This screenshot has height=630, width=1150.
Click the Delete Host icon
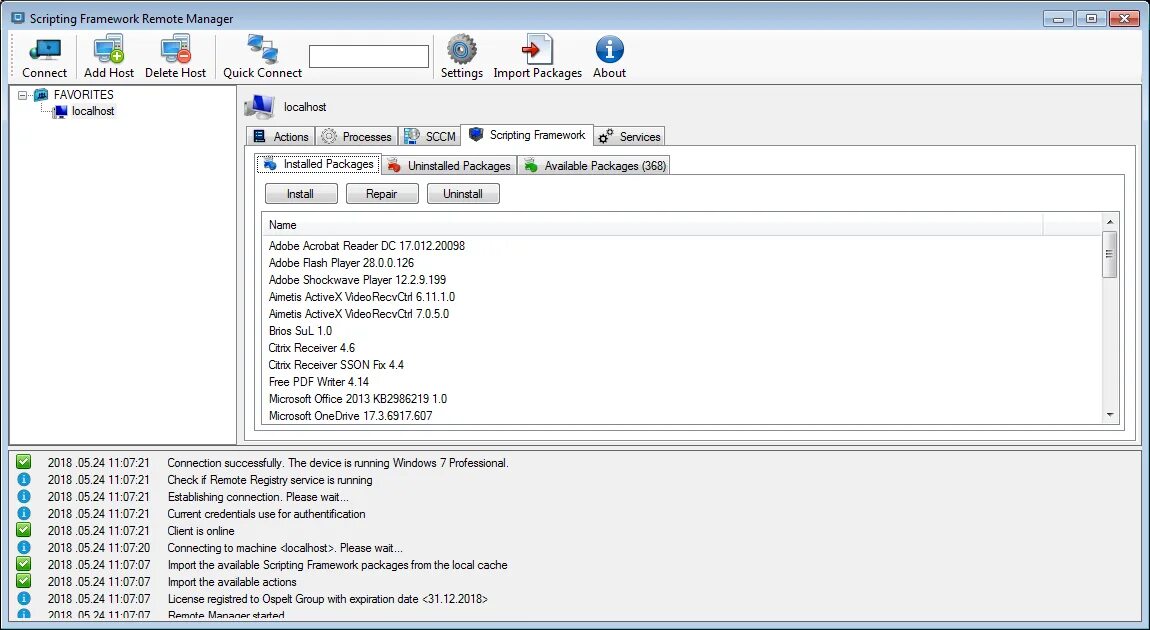[176, 50]
